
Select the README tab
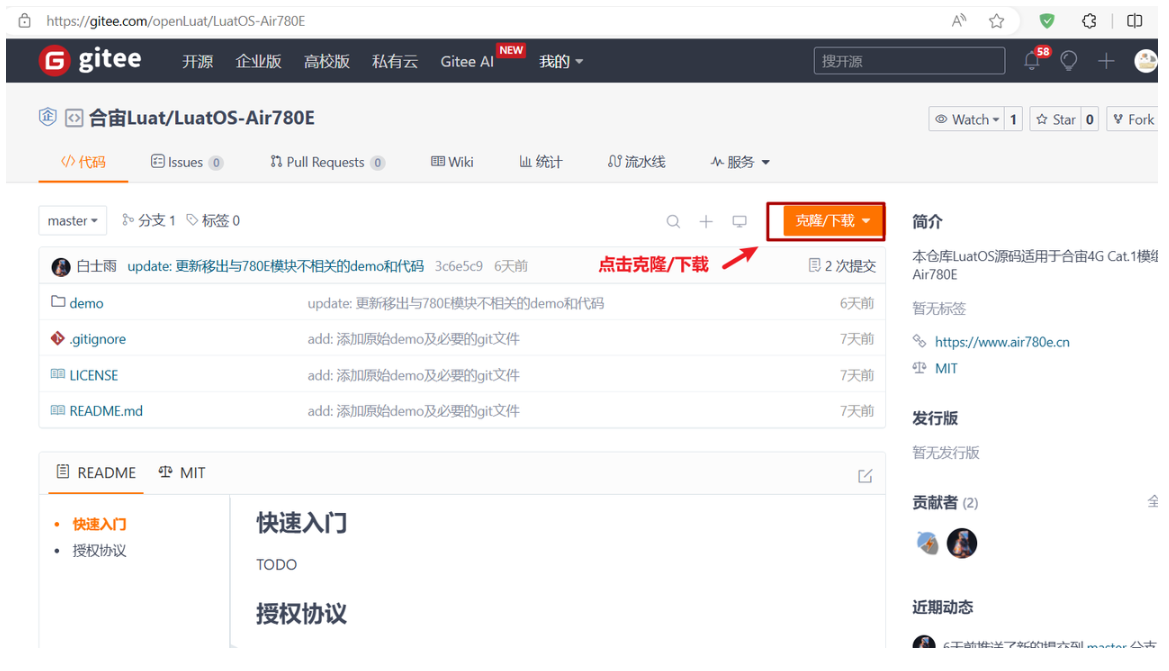[x=96, y=473]
